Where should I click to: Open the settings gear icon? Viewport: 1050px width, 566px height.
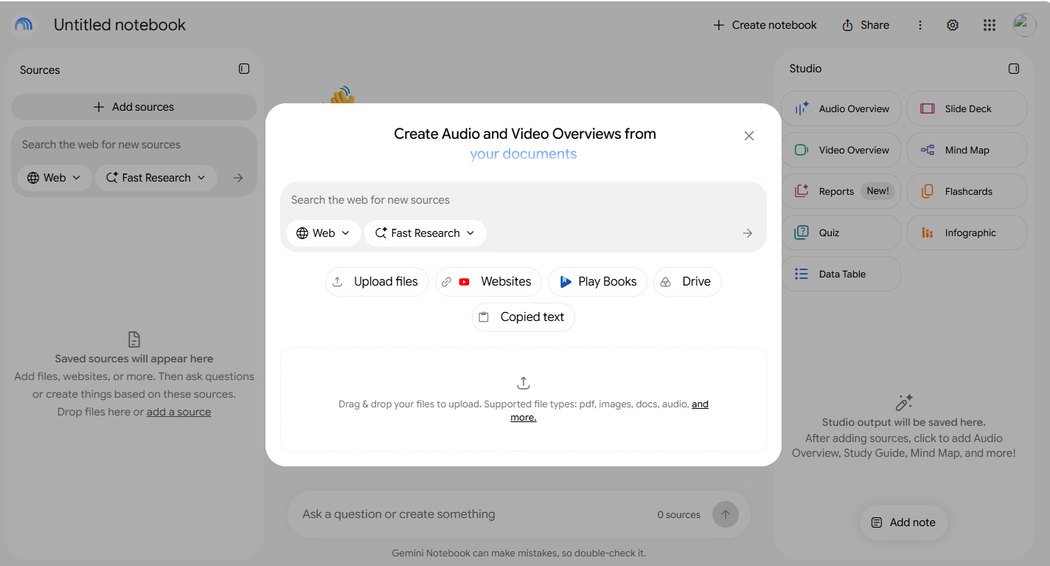952,25
